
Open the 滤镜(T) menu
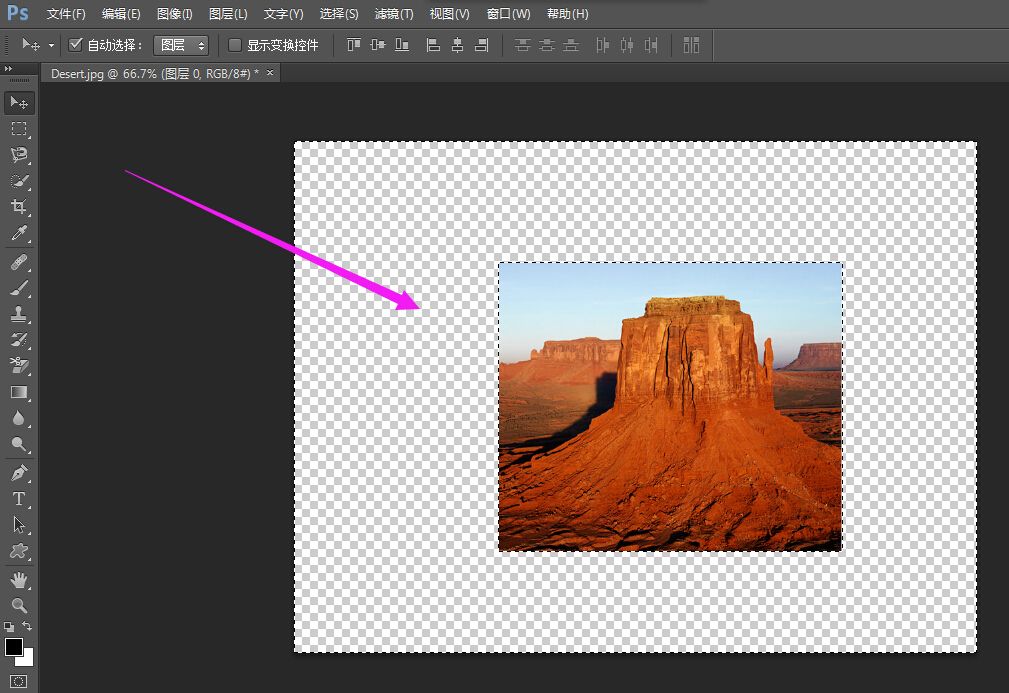393,14
